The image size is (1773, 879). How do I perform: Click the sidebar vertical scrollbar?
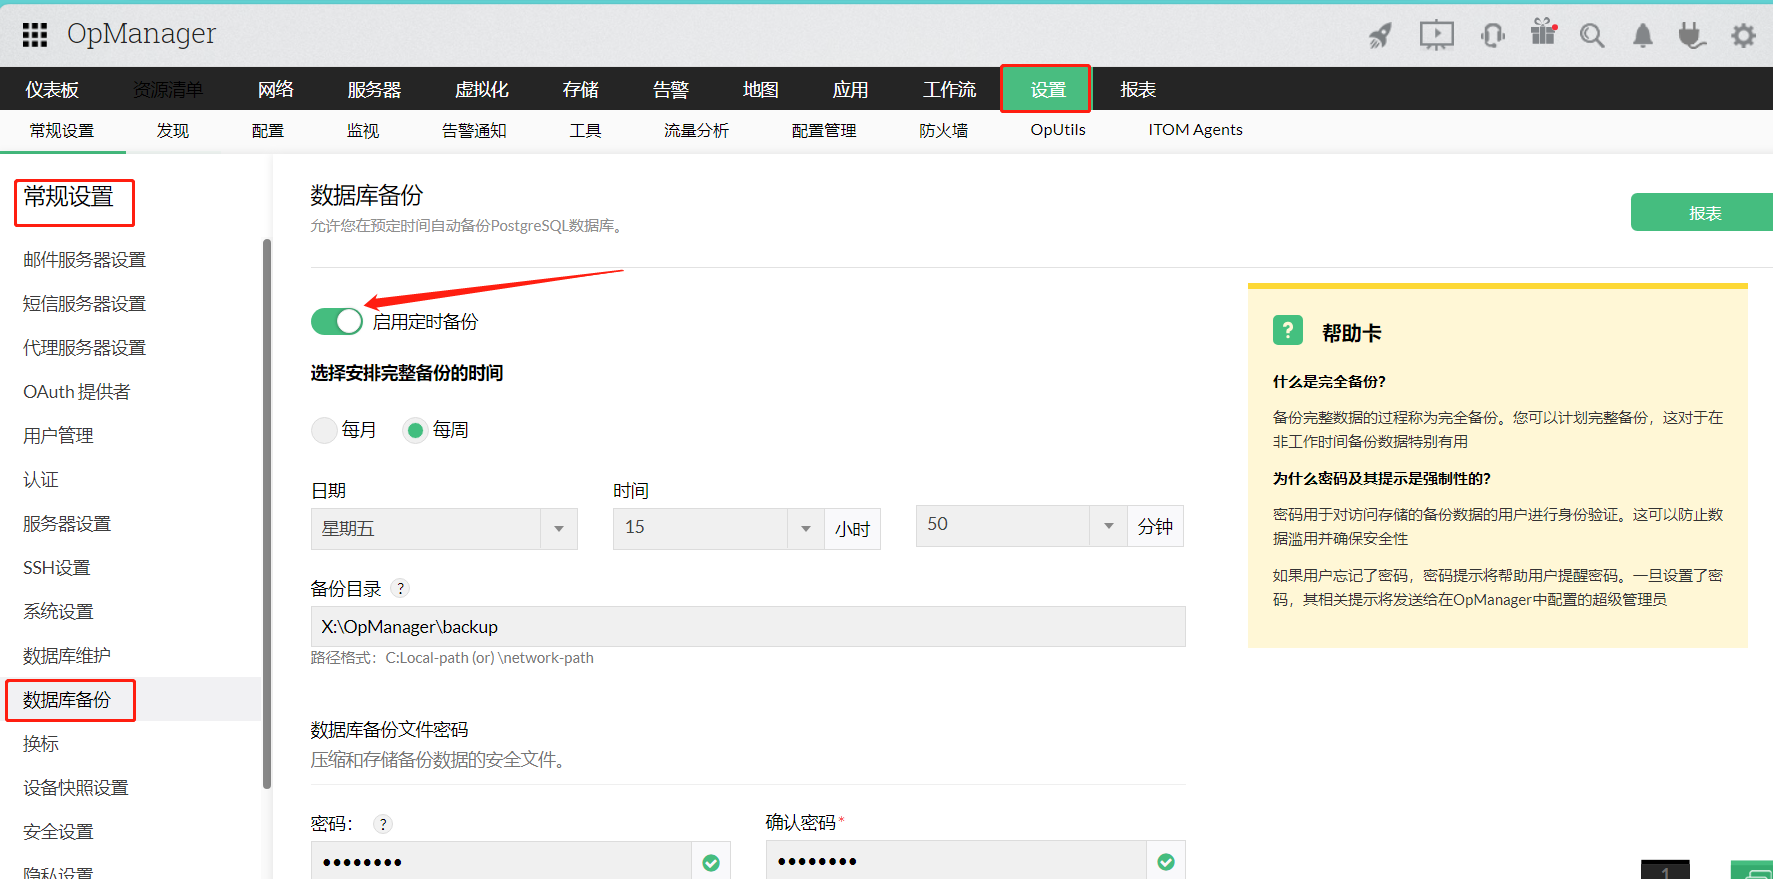tap(267, 514)
